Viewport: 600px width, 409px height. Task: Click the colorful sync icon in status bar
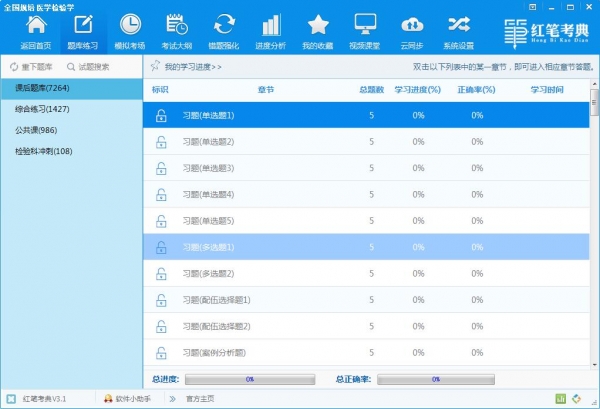coord(577,399)
